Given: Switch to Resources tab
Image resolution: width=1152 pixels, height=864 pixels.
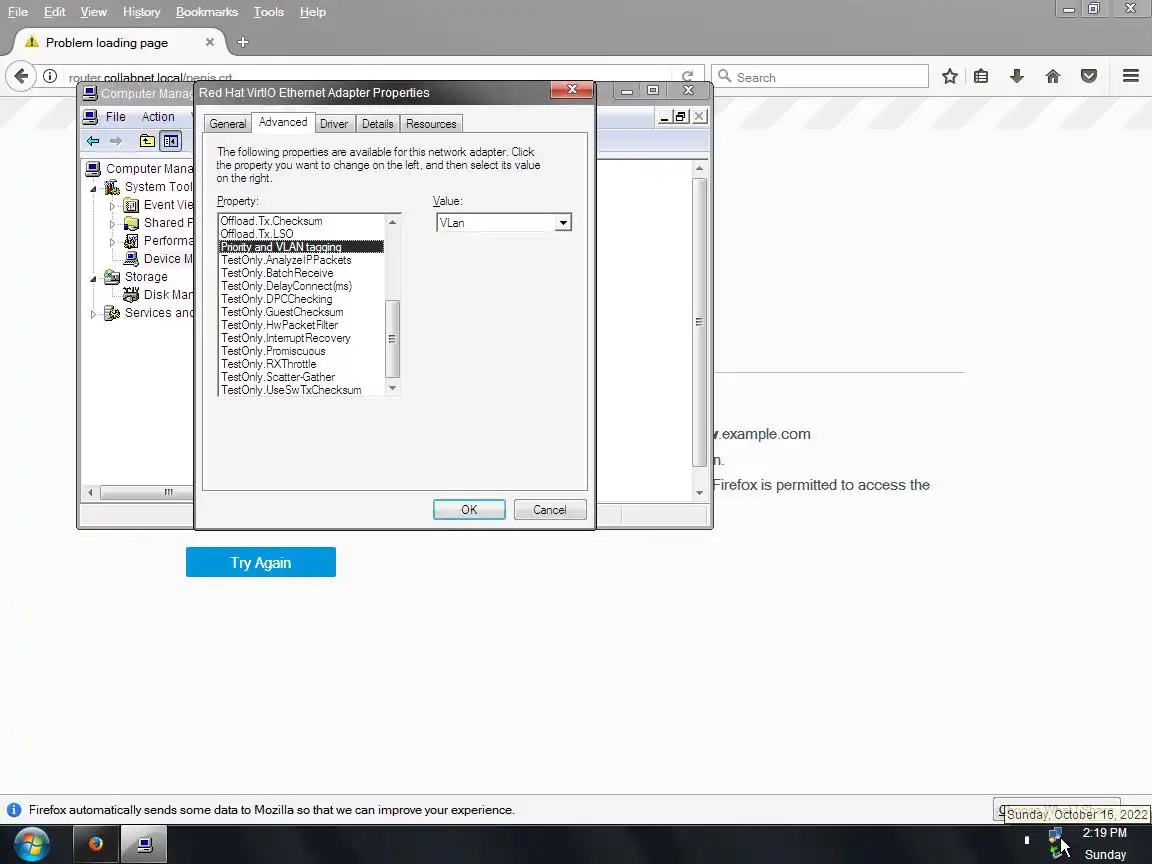Looking at the screenshot, I should click(x=431, y=123).
